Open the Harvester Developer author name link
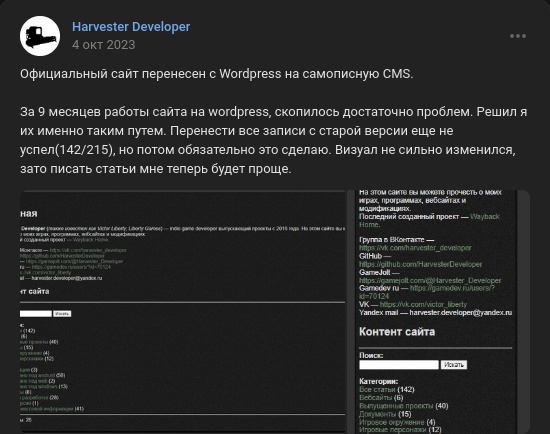The width and height of the screenshot is (550, 434). [131, 27]
